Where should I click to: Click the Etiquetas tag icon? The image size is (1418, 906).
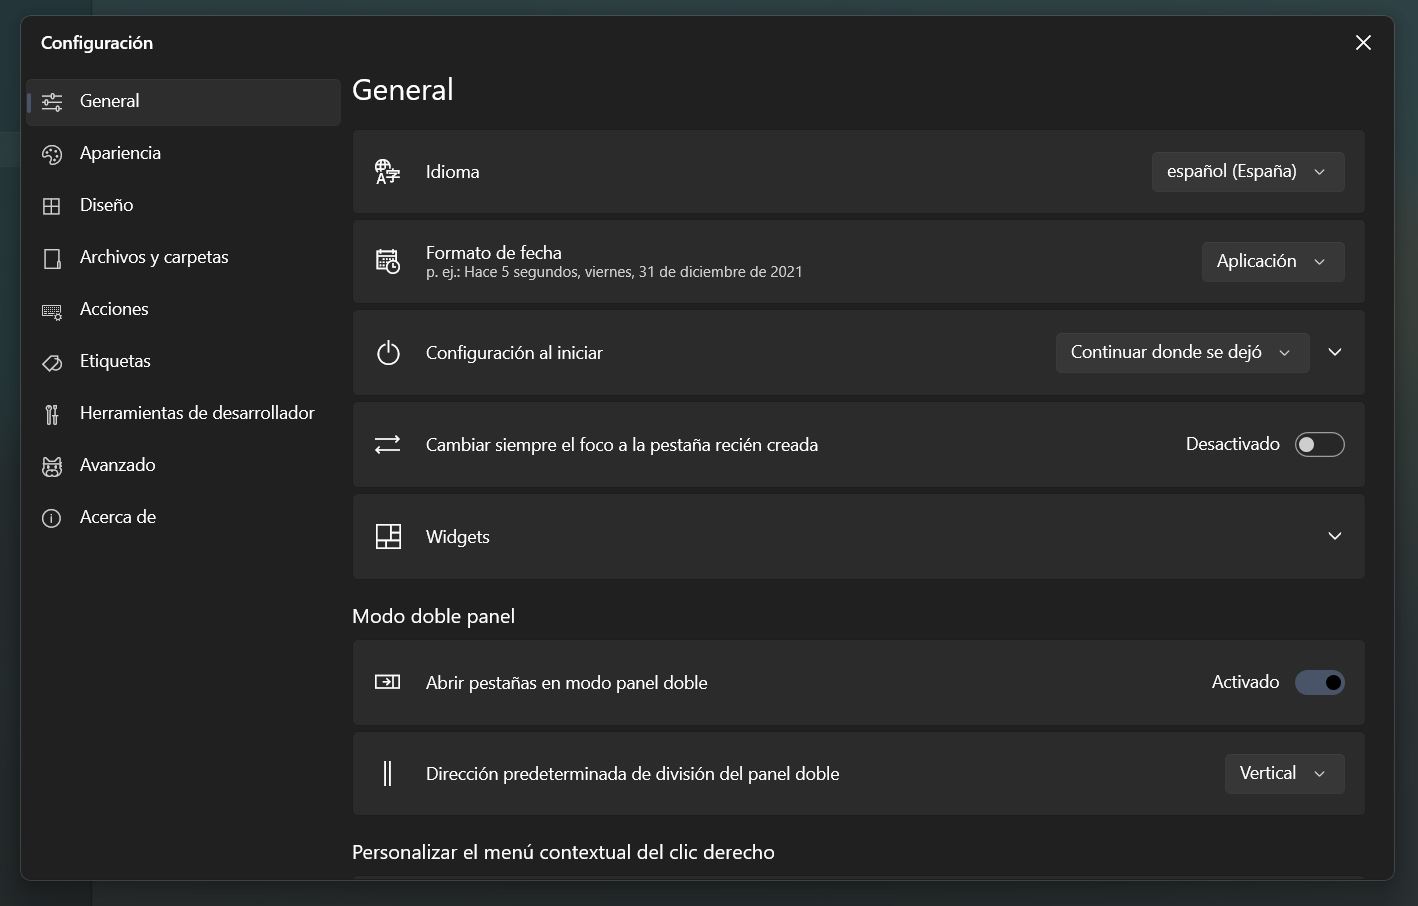[x=52, y=362]
